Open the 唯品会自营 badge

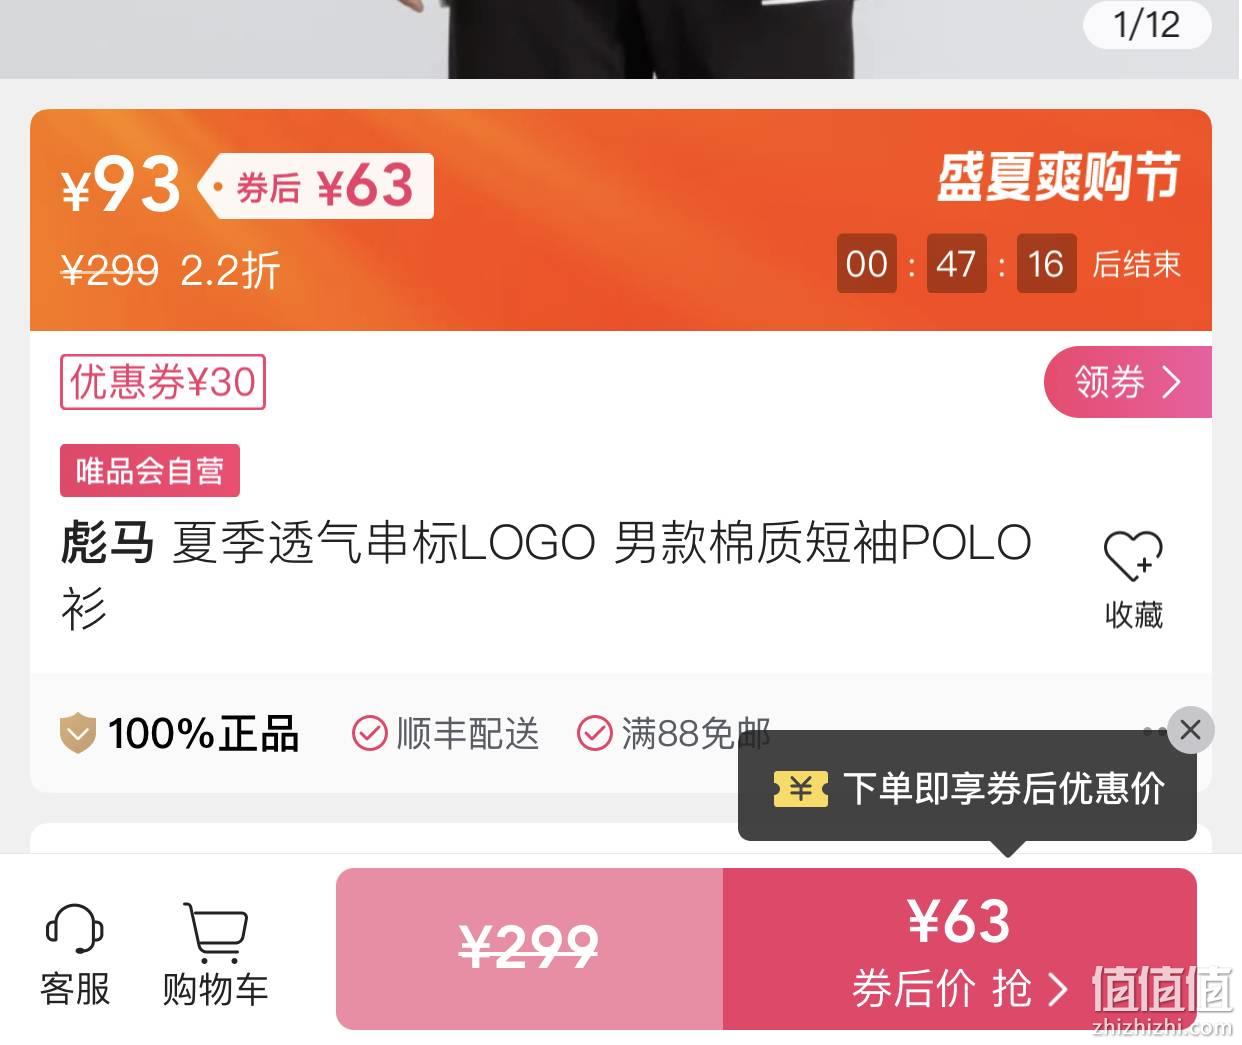(150, 470)
